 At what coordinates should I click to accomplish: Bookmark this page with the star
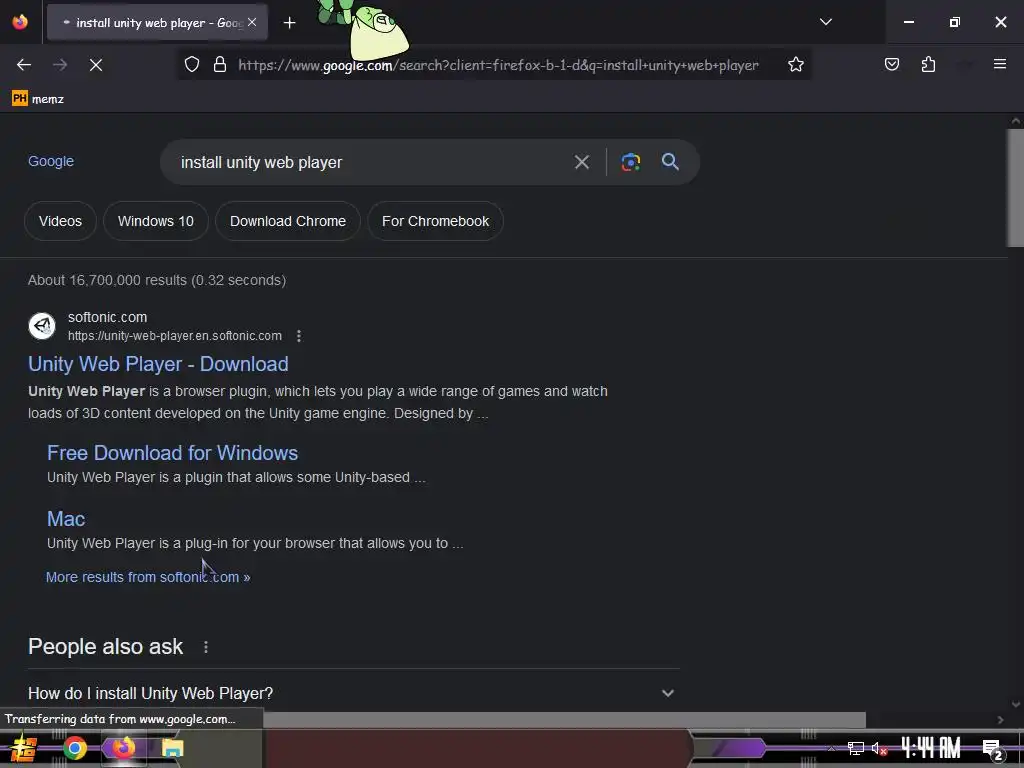click(x=795, y=65)
